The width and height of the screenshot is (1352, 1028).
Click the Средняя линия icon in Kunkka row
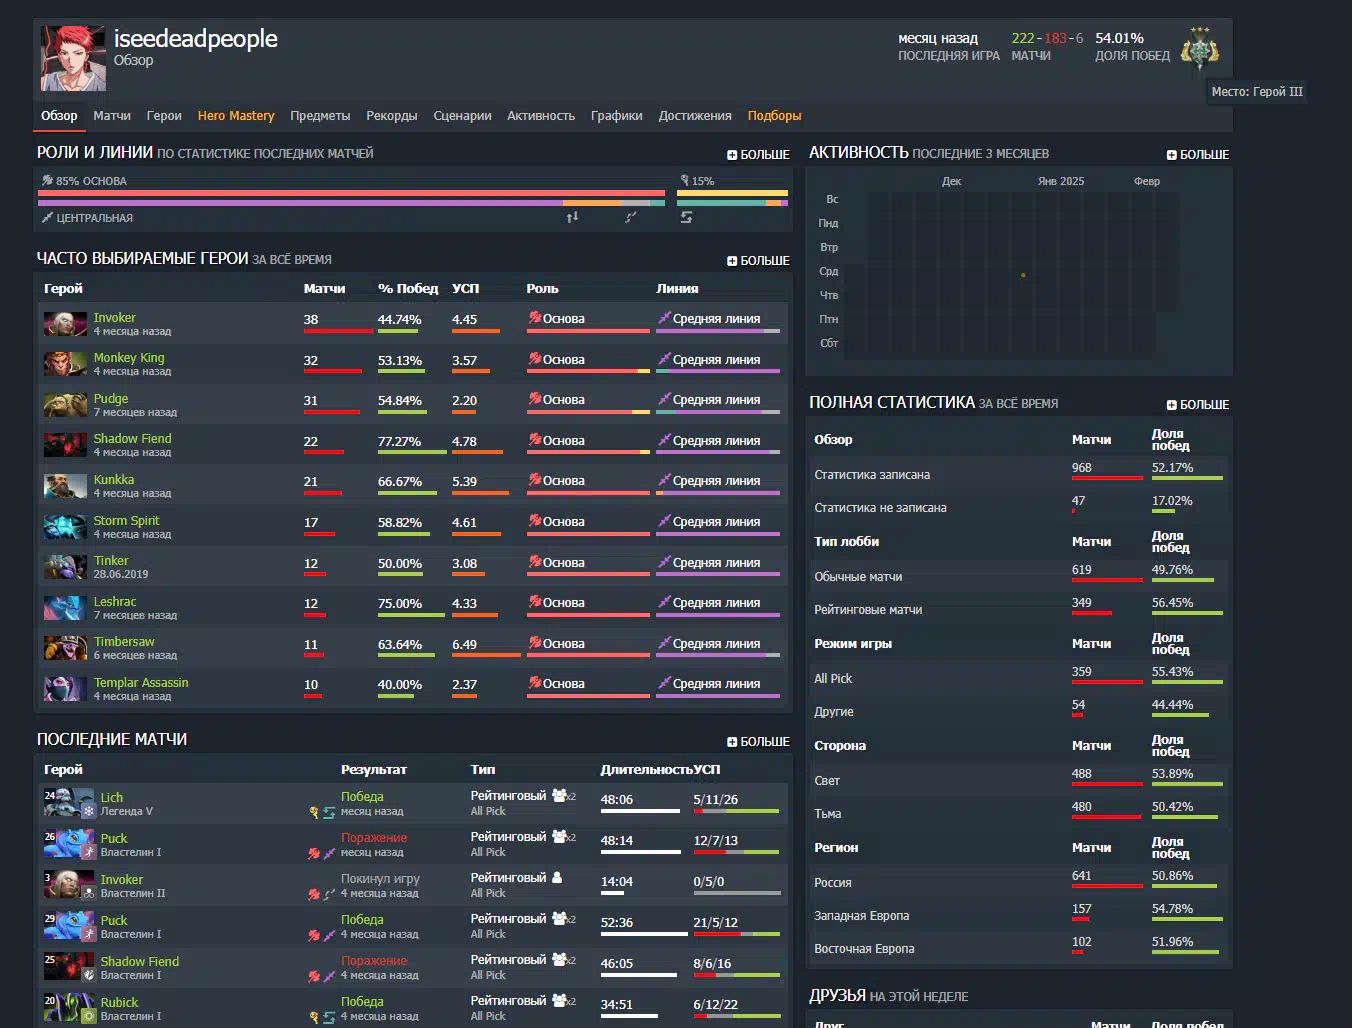click(x=664, y=480)
